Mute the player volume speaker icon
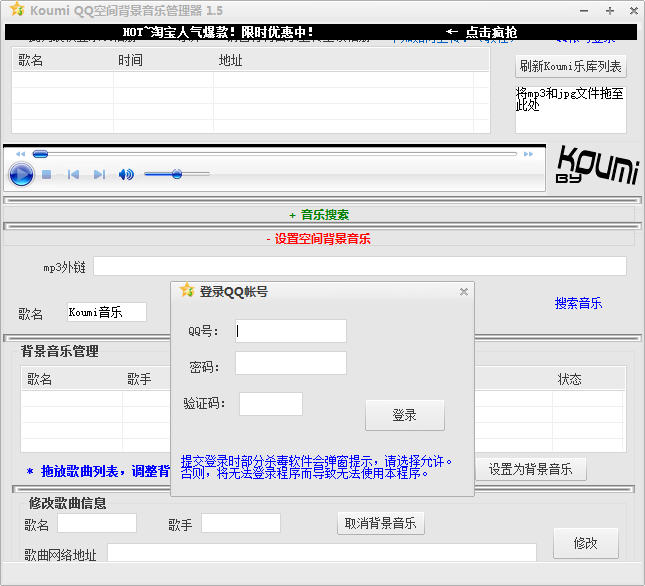This screenshot has height=586, width=645. 126,175
